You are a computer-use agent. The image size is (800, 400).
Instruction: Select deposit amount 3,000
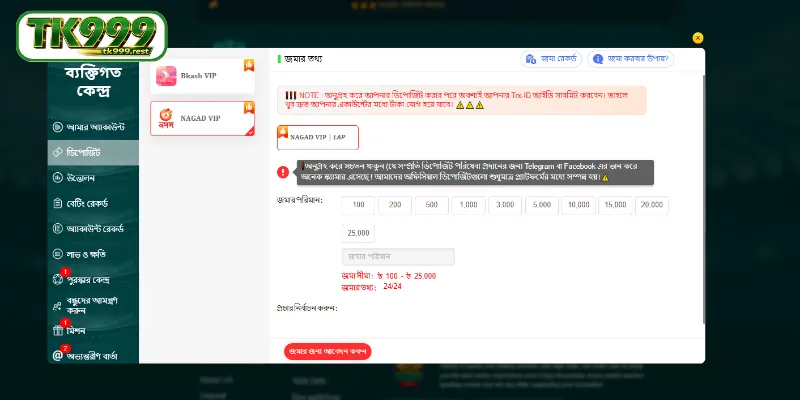pos(505,205)
